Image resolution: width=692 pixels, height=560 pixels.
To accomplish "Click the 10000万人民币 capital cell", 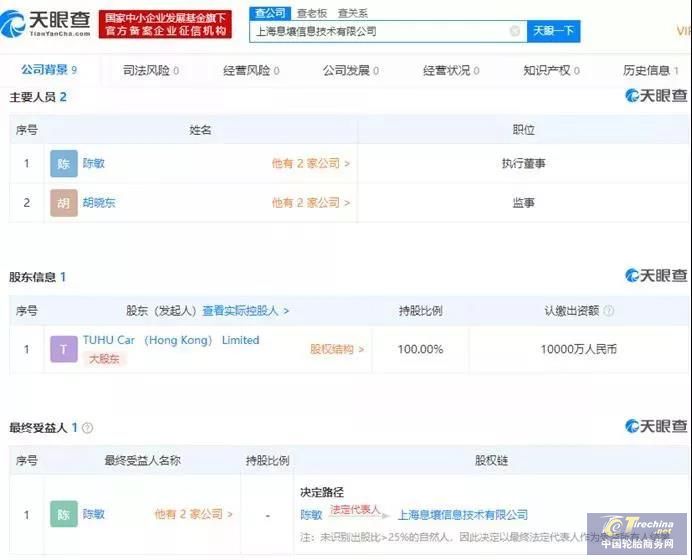I will (579, 350).
